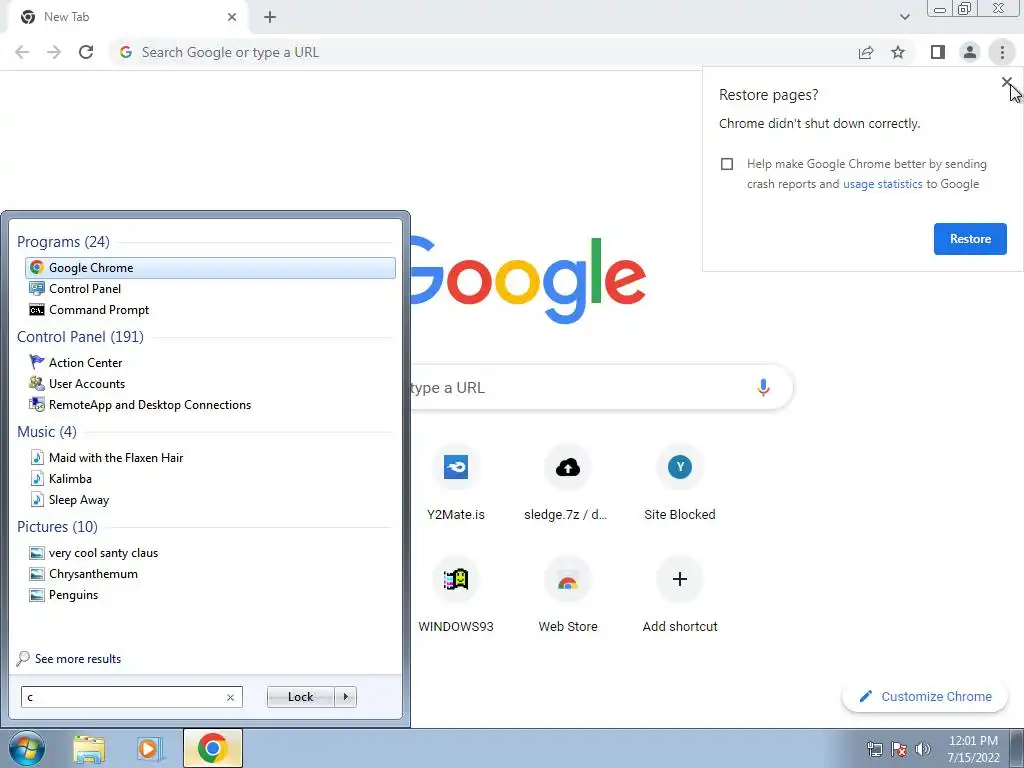1024x768 pixels.
Task: Expand the Control Panel (191) group header
Action: coord(80,336)
